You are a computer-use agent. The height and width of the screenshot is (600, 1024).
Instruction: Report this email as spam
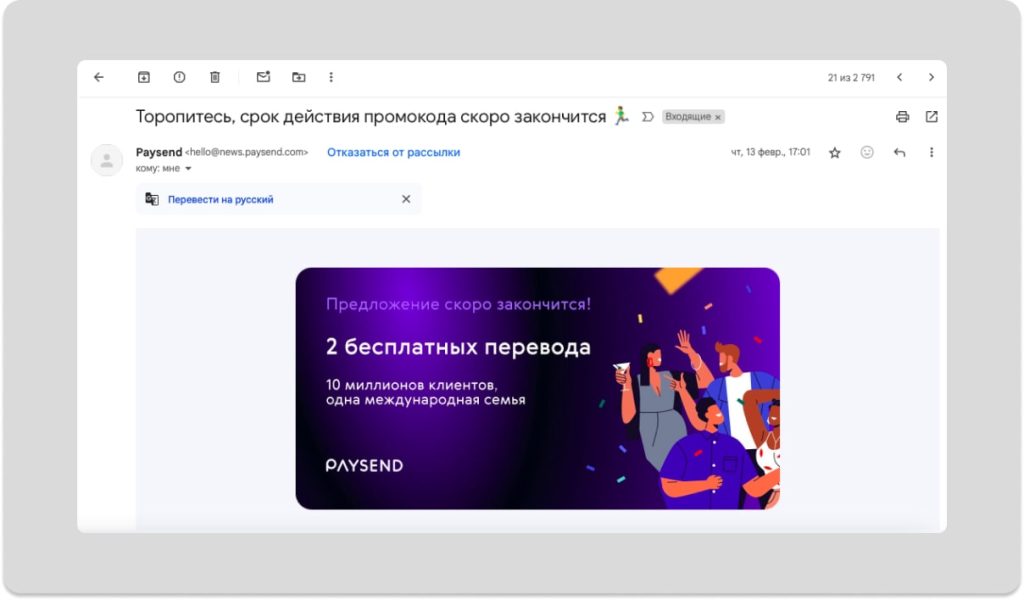tap(179, 77)
